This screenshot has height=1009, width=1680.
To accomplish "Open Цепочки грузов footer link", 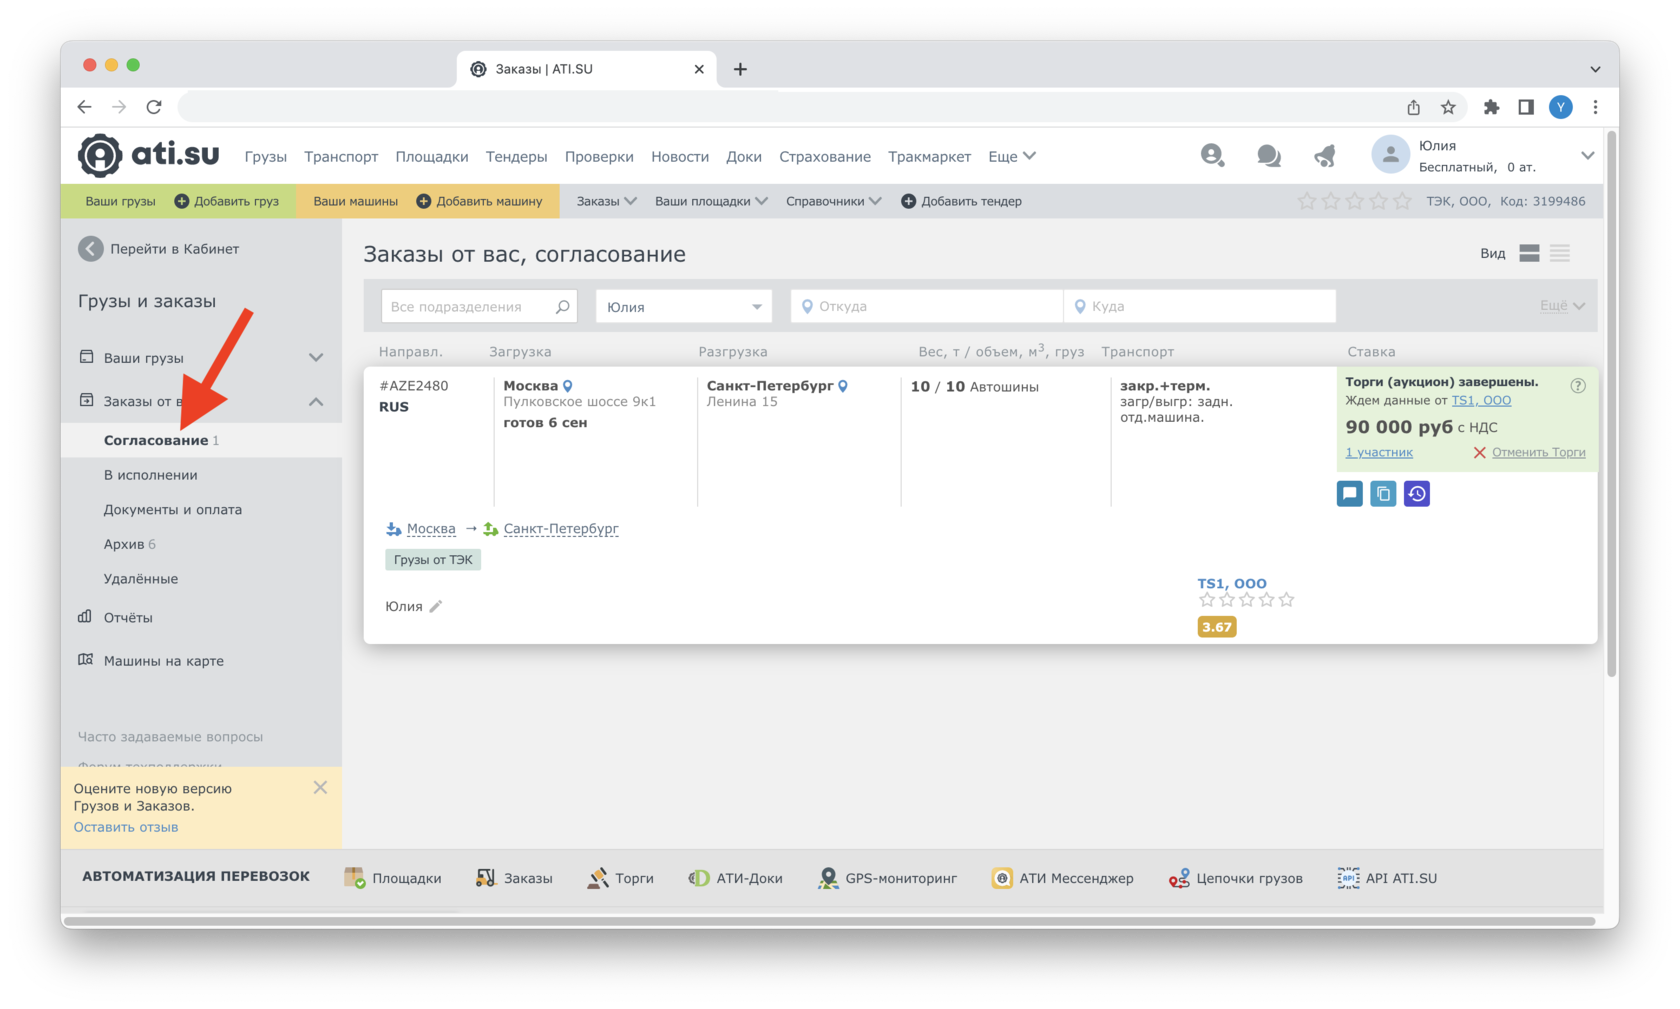I will [x=1236, y=878].
